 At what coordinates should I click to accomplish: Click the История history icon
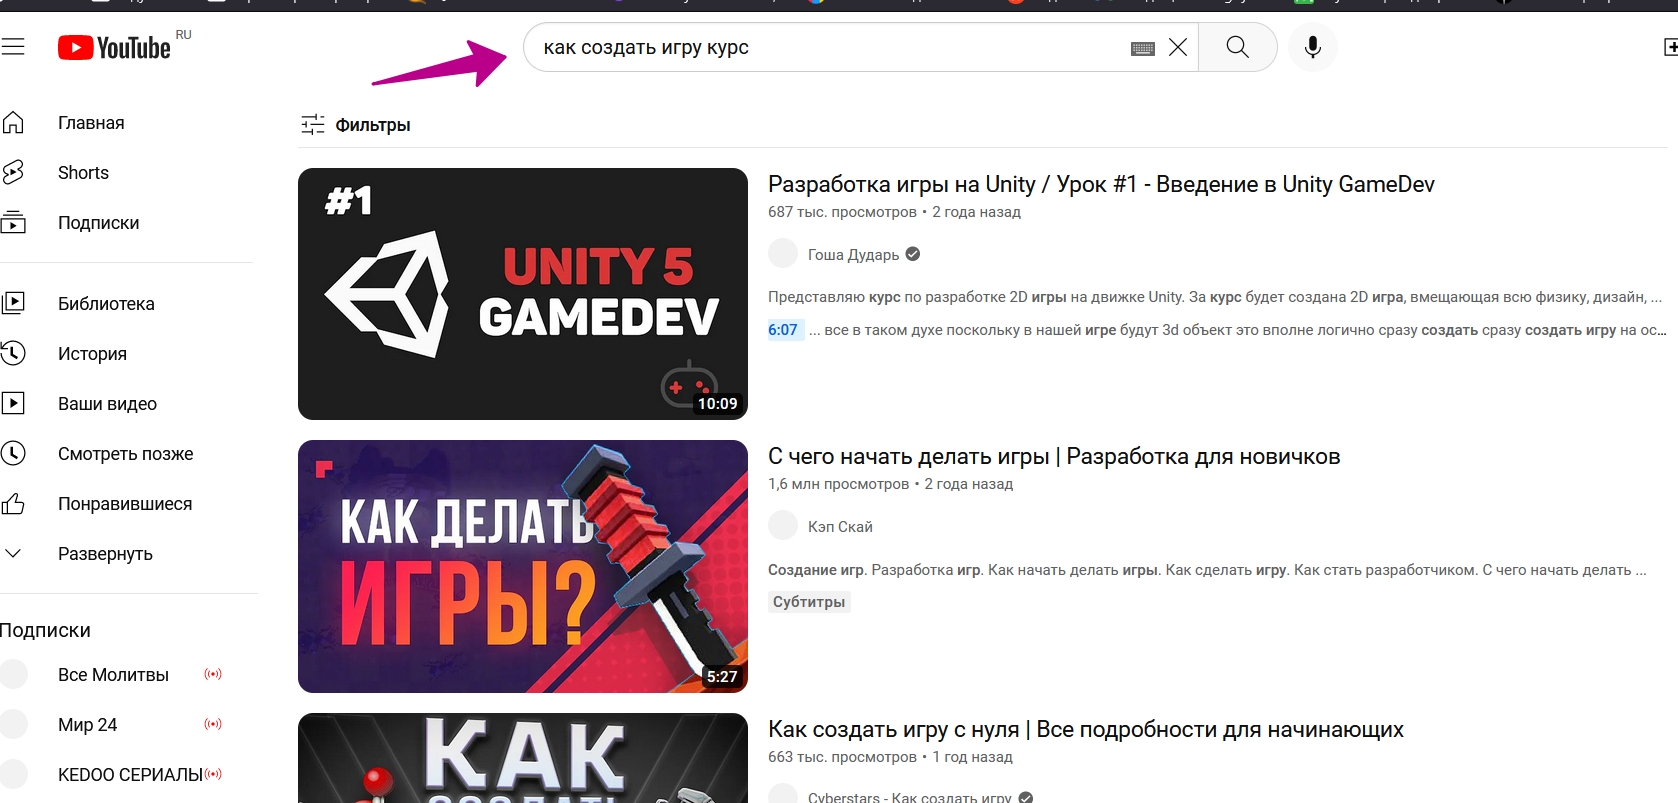pyautogui.click(x=13, y=353)
